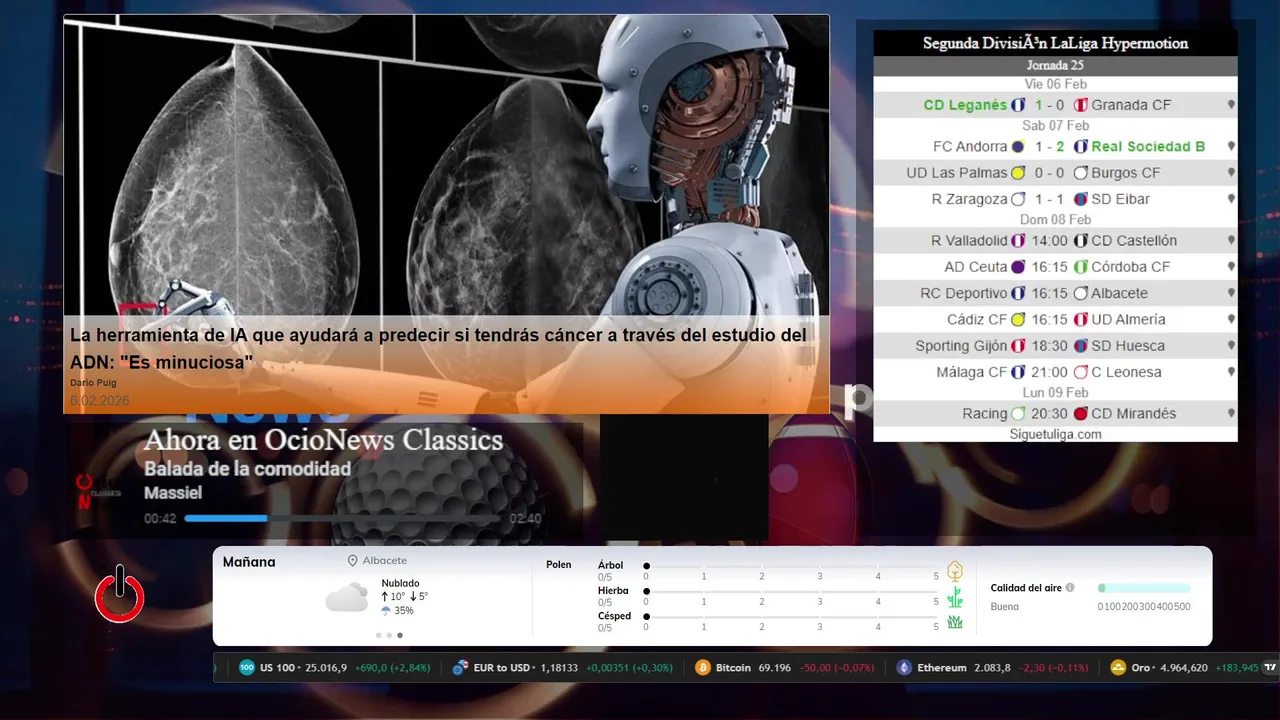Viewport: 1280px width, 720px height.
Task: Click the R Zaragoza 1 - 1 score
Action: (1050, 199)
